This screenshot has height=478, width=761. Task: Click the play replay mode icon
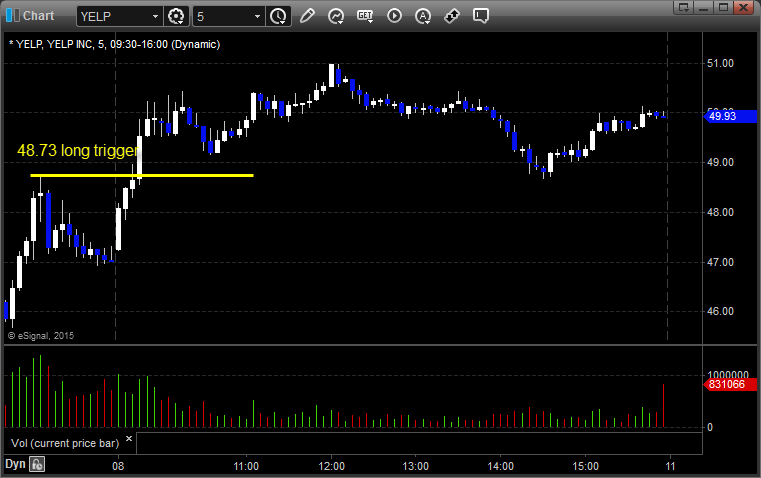[394, 16]
